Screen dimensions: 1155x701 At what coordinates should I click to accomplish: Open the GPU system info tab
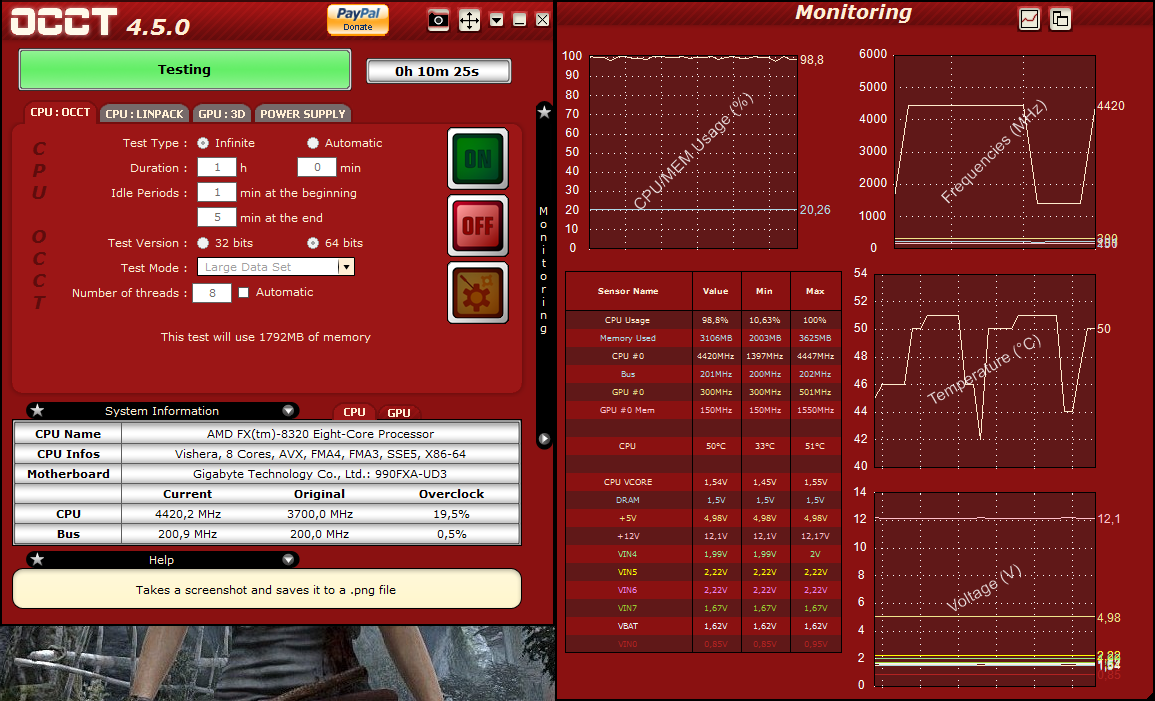click(x=399, y=412)
